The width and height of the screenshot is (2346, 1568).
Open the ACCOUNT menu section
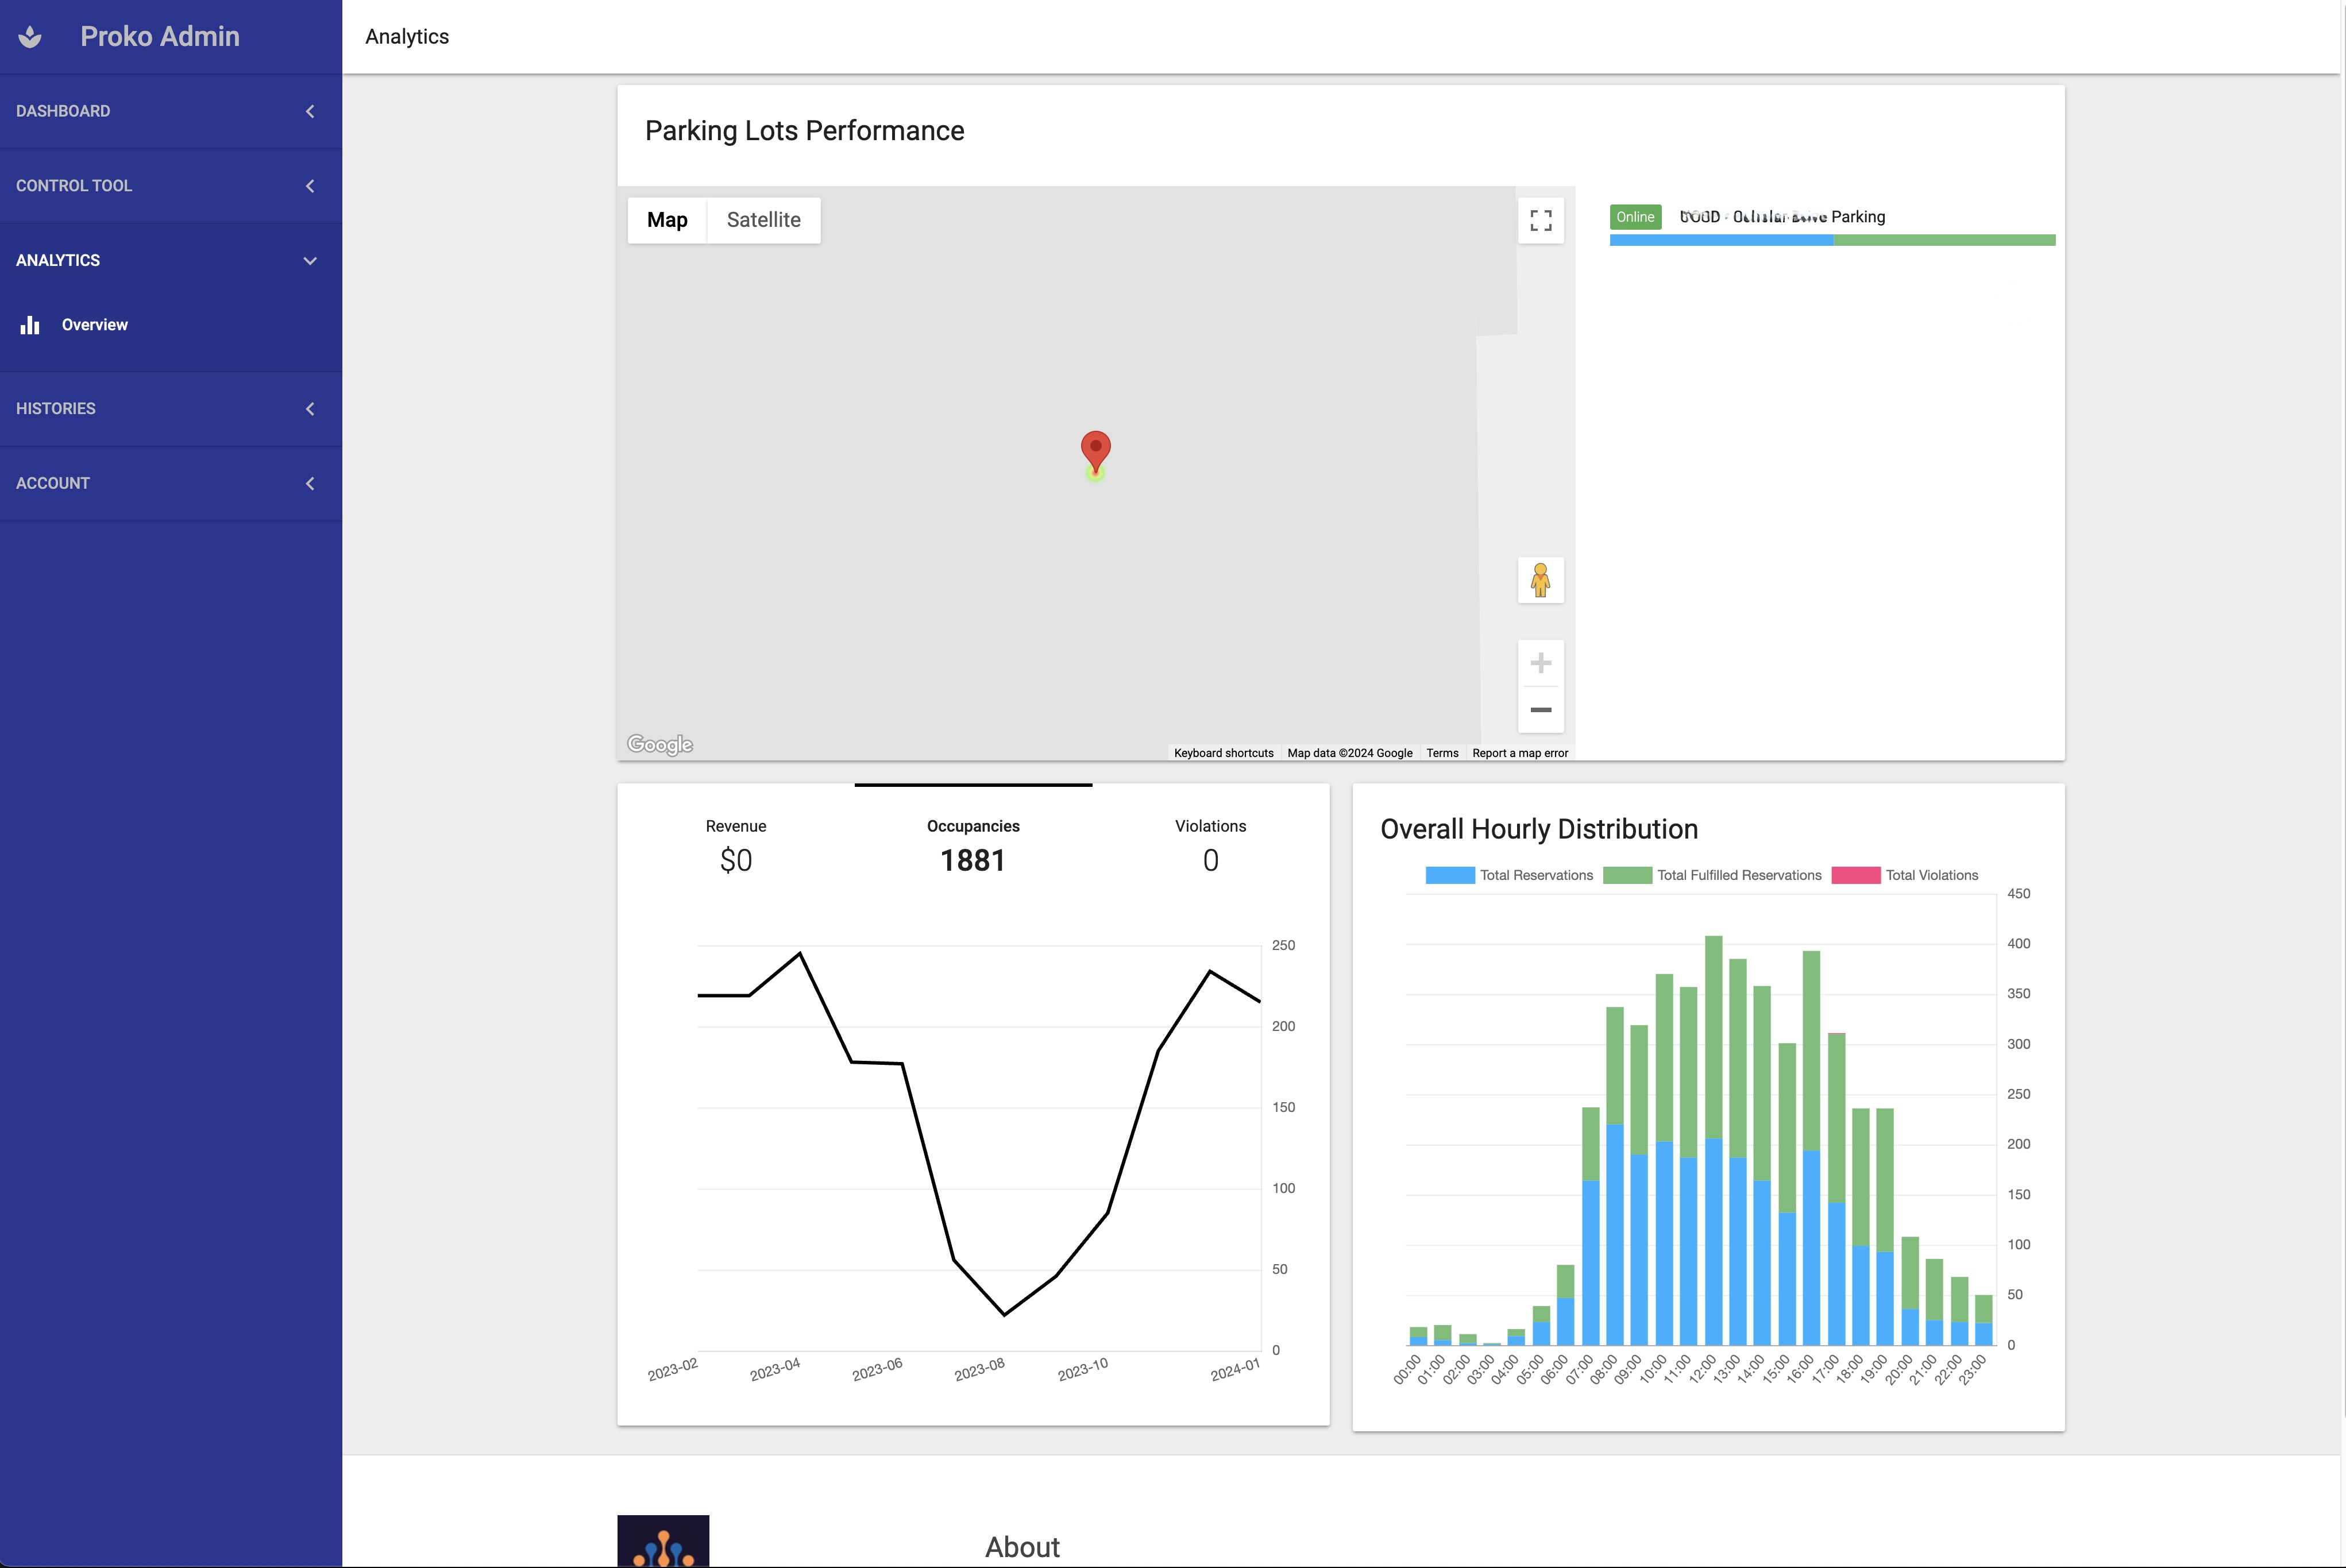point(171,483)
